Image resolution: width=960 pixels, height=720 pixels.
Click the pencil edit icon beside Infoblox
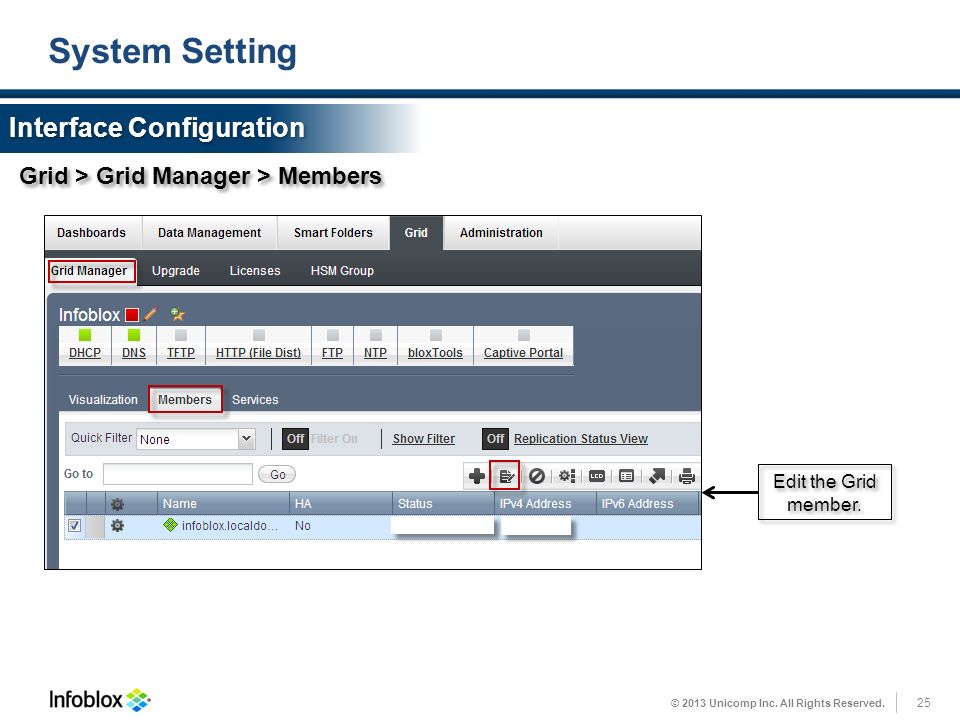coord(150,315)
